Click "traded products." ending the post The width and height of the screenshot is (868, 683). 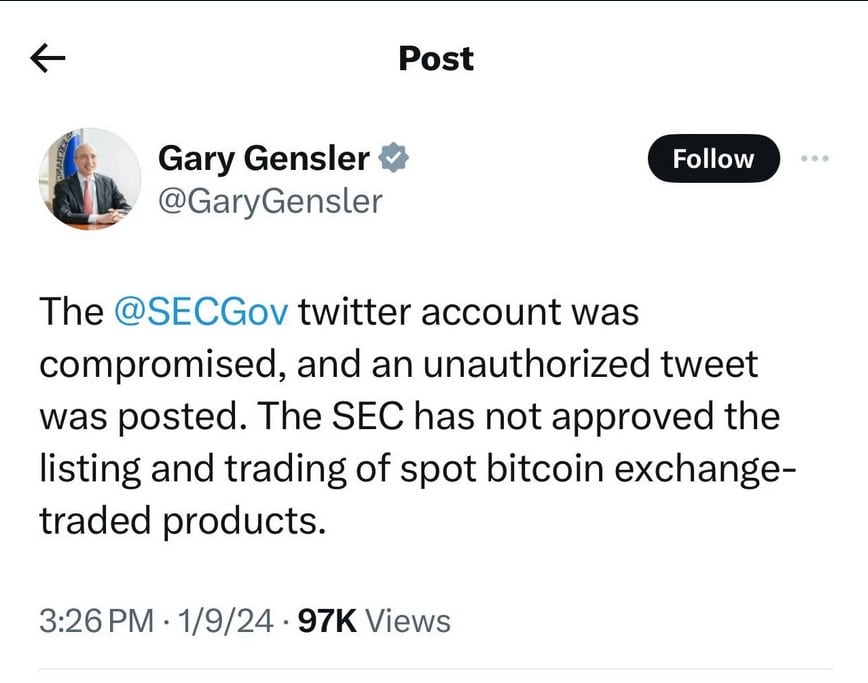coord(183,521)
